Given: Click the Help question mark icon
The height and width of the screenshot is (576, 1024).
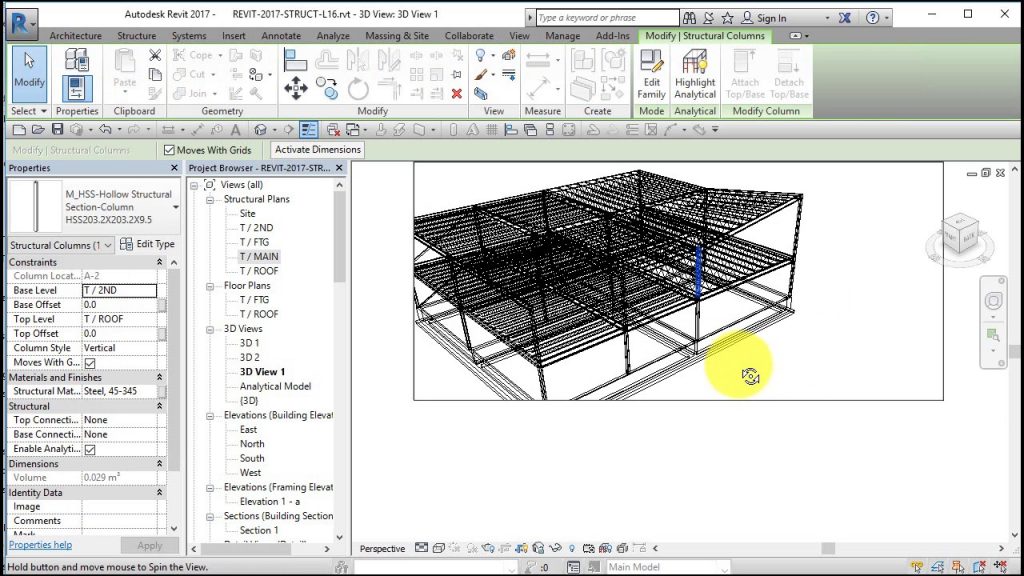Looking at the screenshot, I should 872,18.
